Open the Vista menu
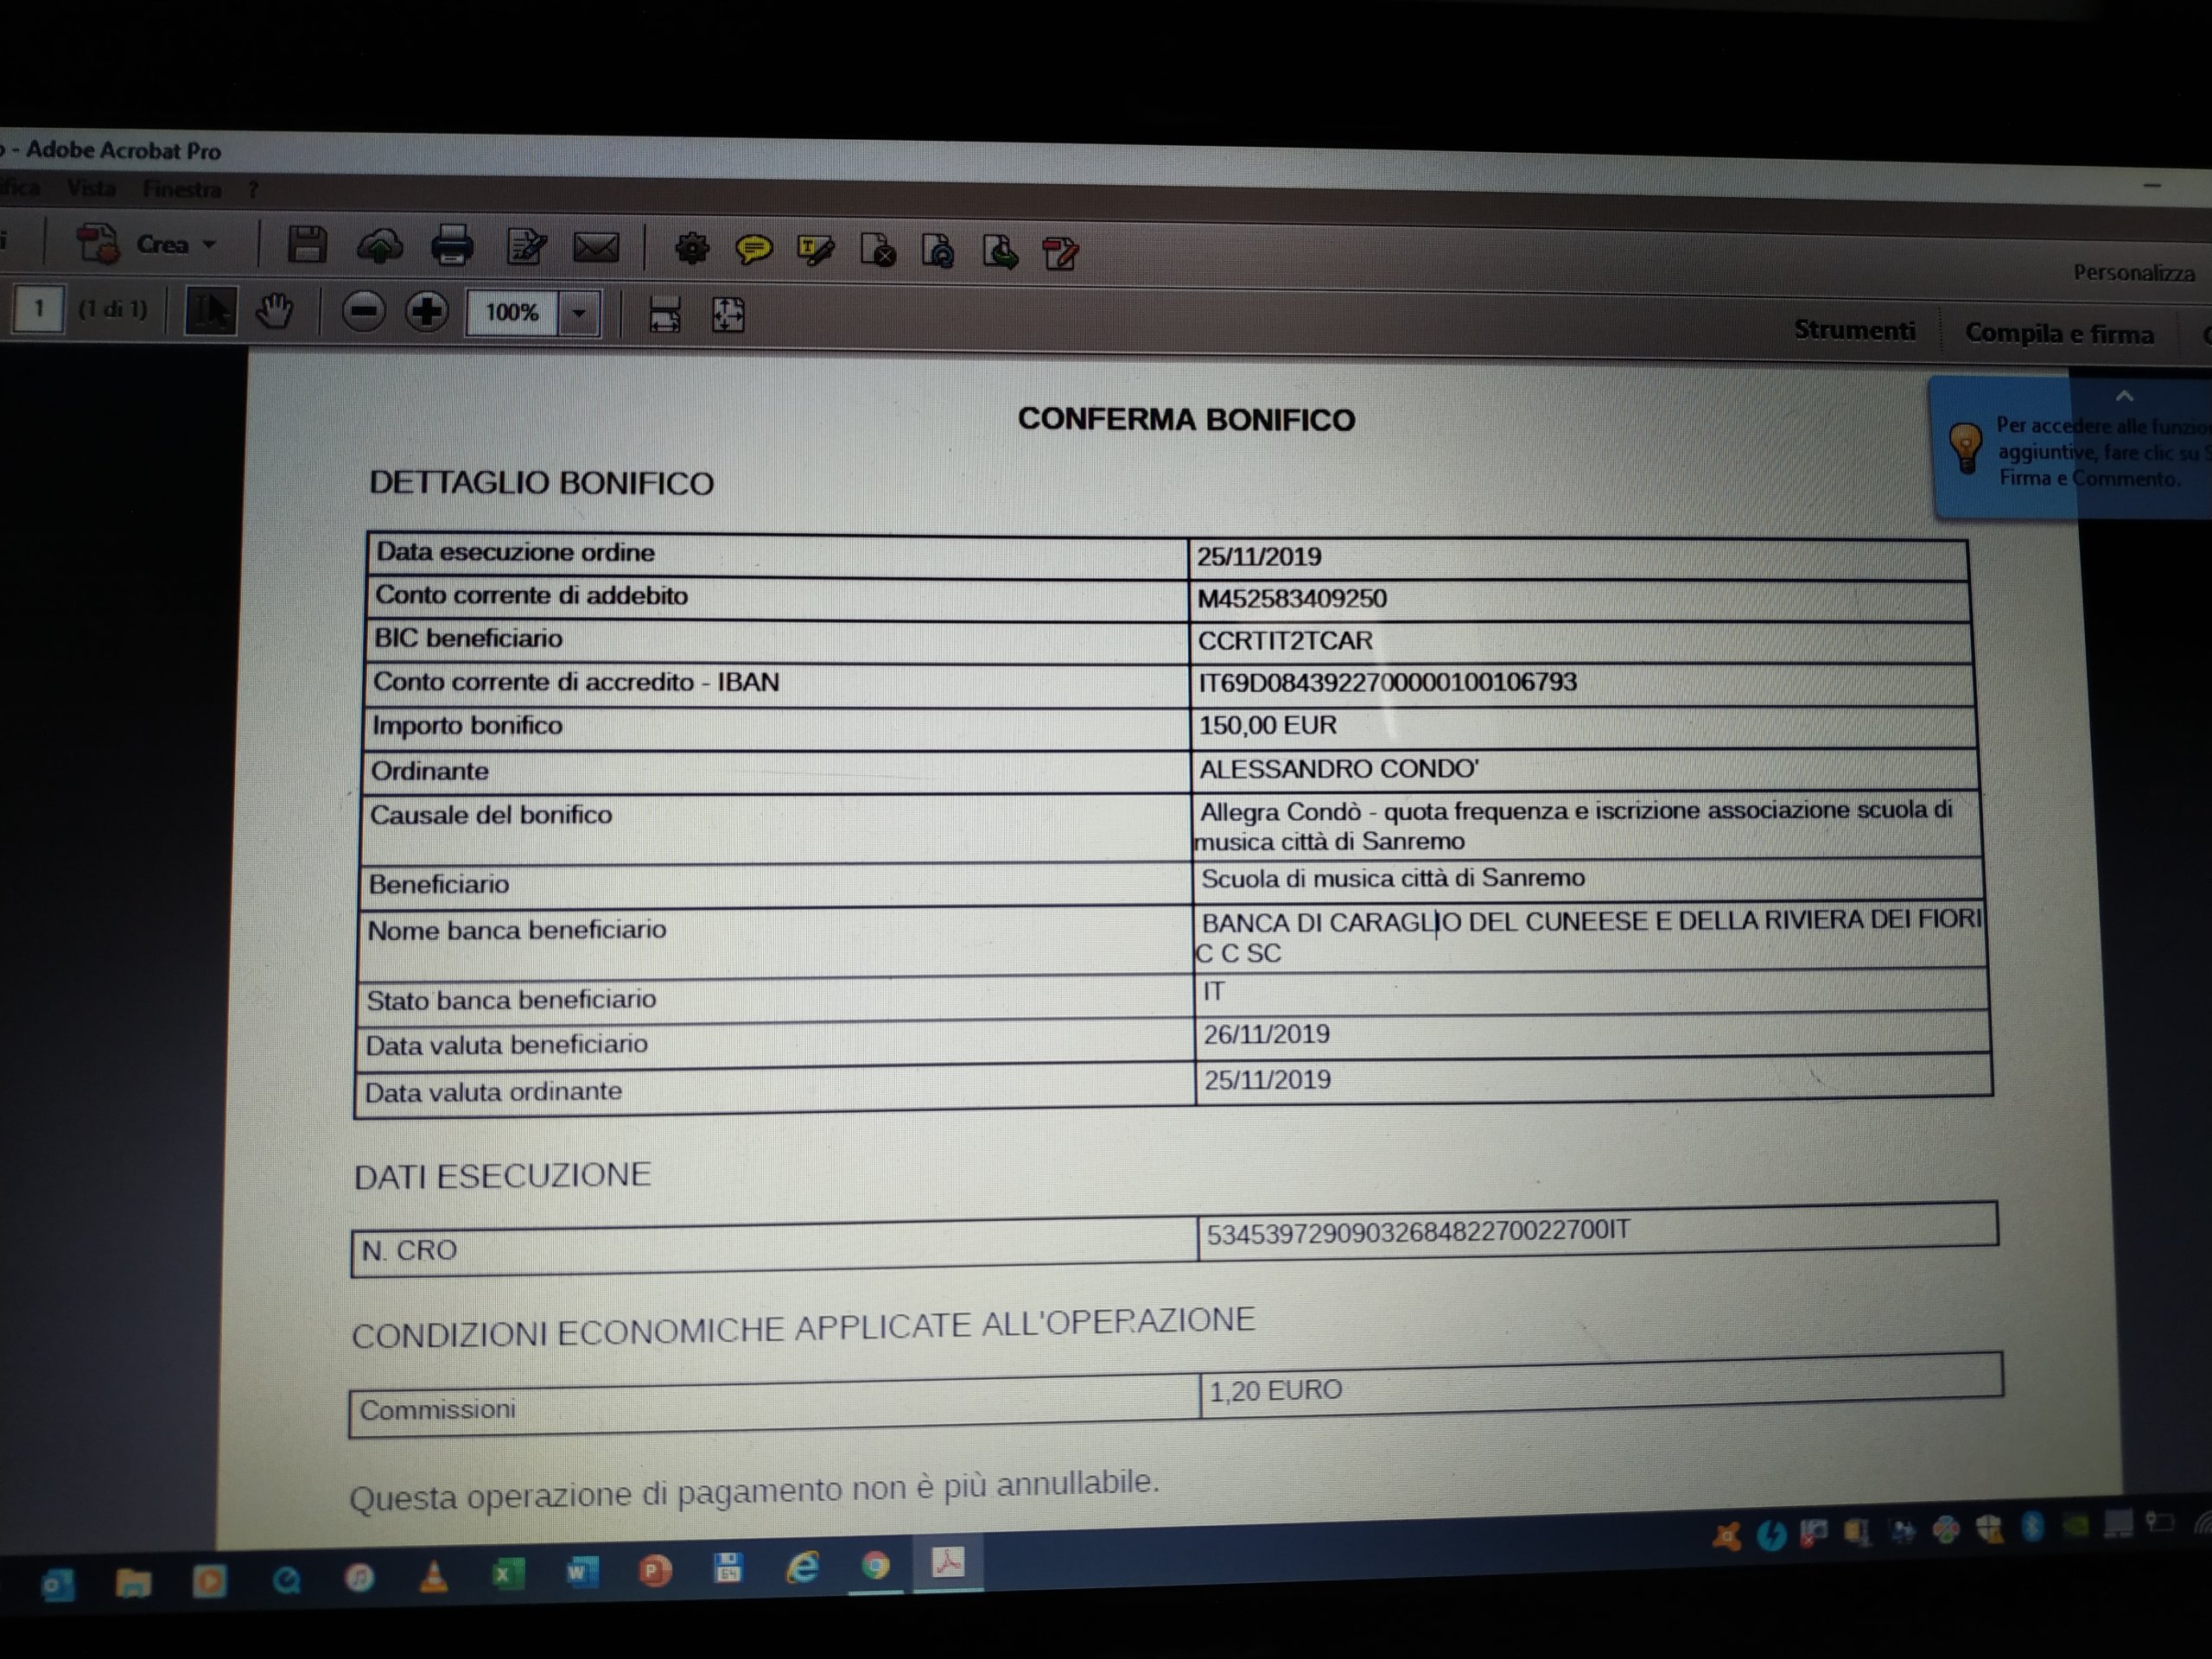Viewport: 2212px width, 1659px height. [91, 188]
